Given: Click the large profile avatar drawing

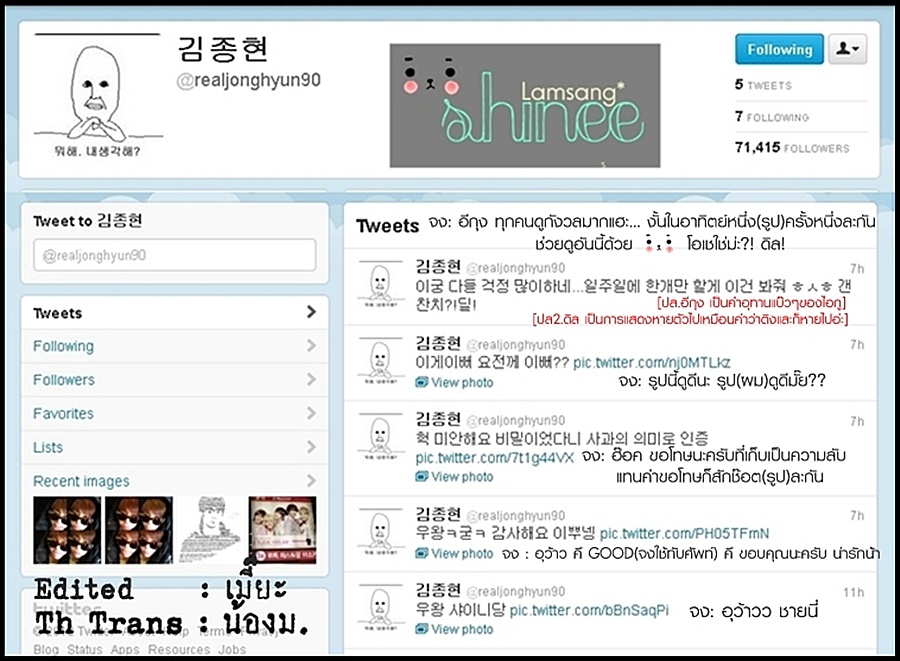Looking at the screenshot, I should [x=98, y=96].
